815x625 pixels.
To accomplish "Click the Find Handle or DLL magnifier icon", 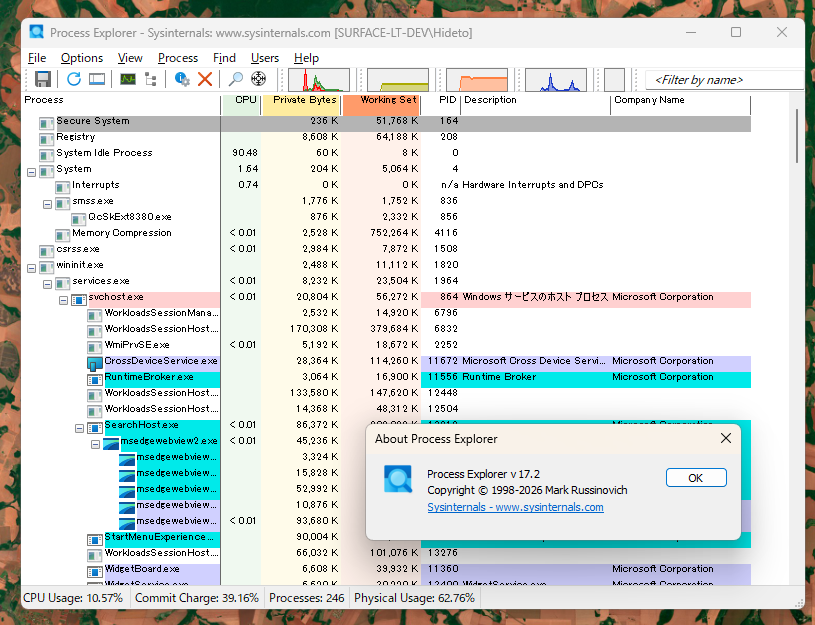I will click(x=235, y=79).
